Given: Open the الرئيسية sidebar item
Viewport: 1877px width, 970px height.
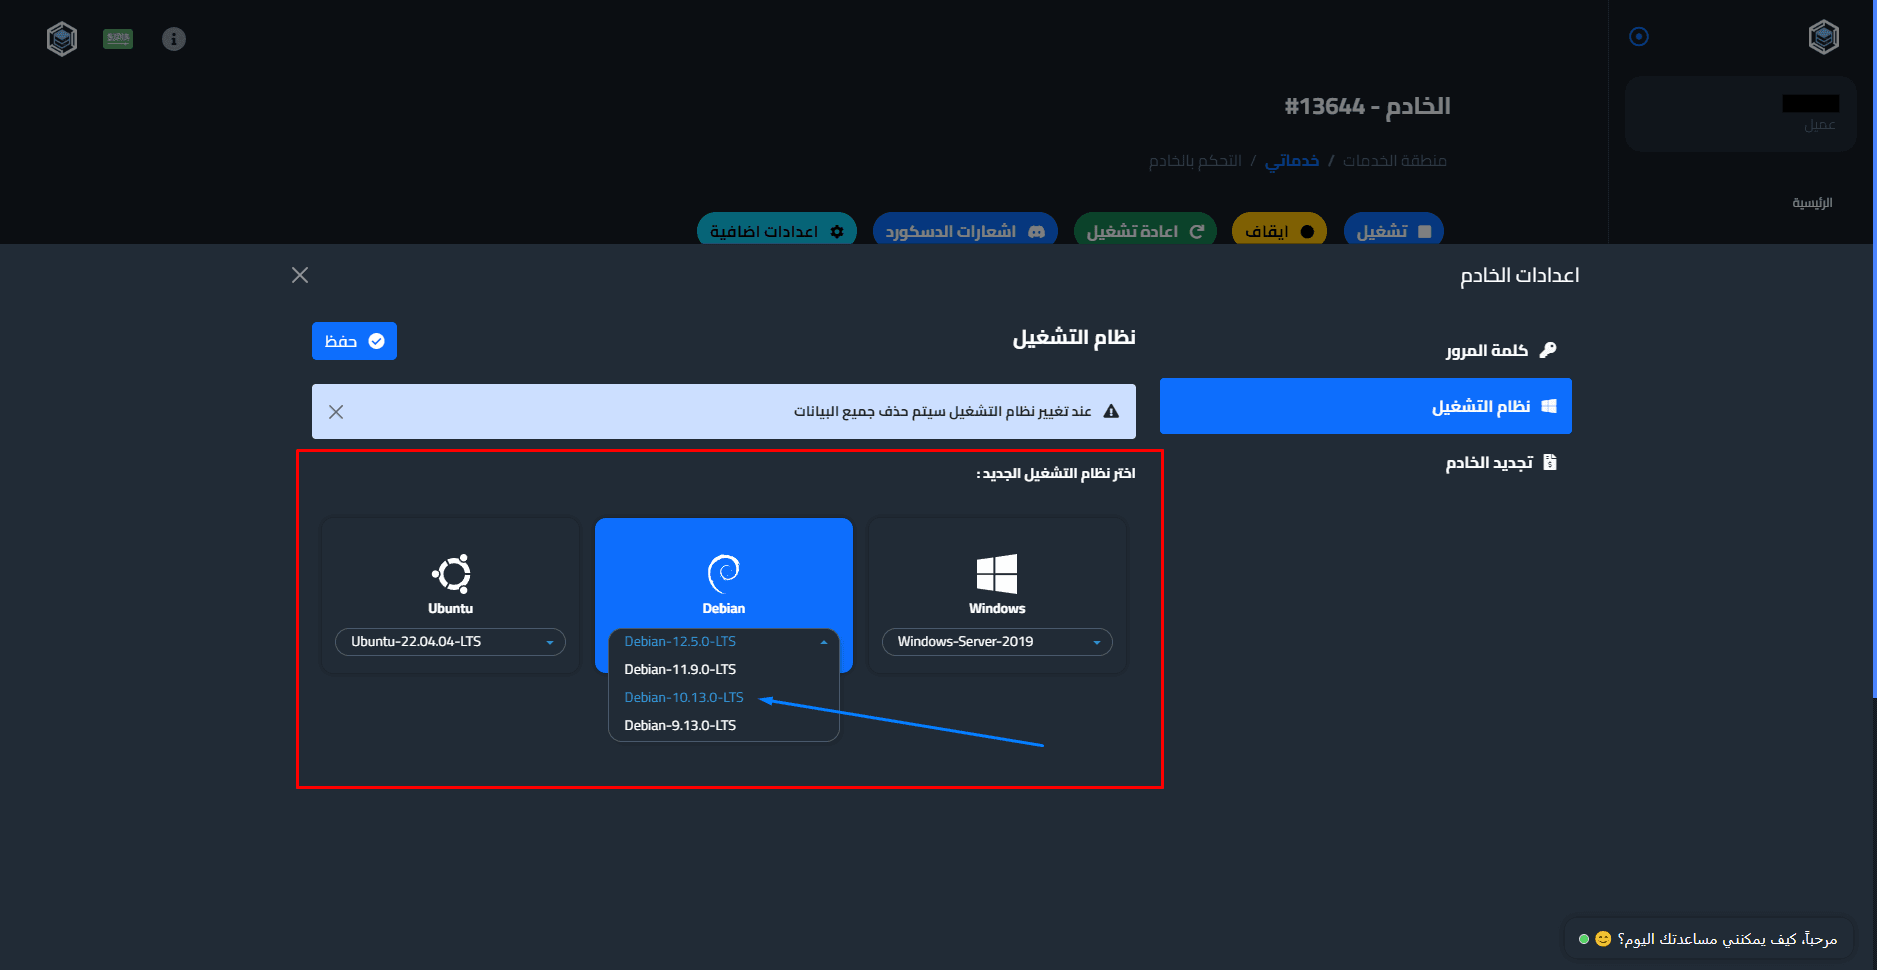Looking at the screenshot, I should pos(1812,203).
